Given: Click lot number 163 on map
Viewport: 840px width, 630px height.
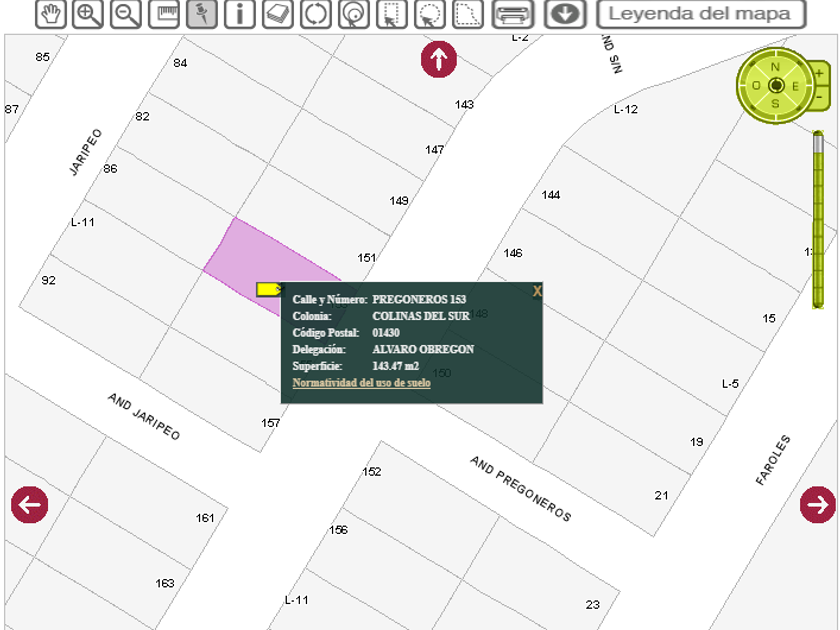Looking at the screenshot, I should pyautogui.click(x=165, y=583).
